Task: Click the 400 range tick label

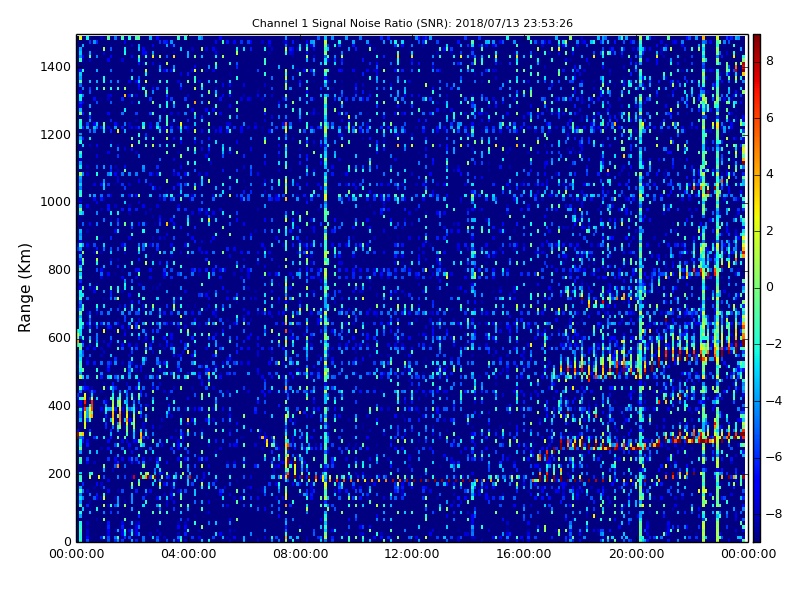Action: pyautogui.click(x=59, y=406)
